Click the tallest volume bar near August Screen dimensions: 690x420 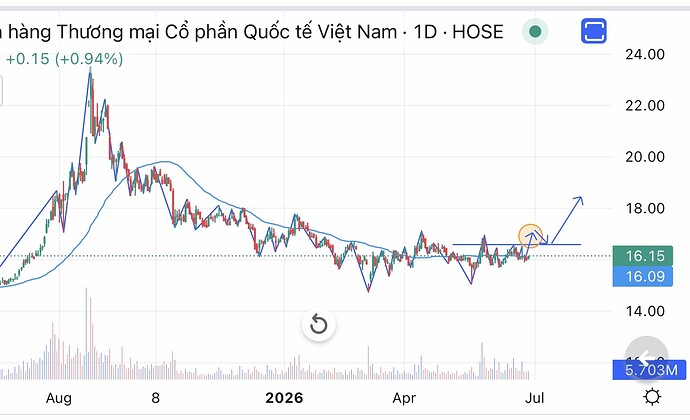86,333
